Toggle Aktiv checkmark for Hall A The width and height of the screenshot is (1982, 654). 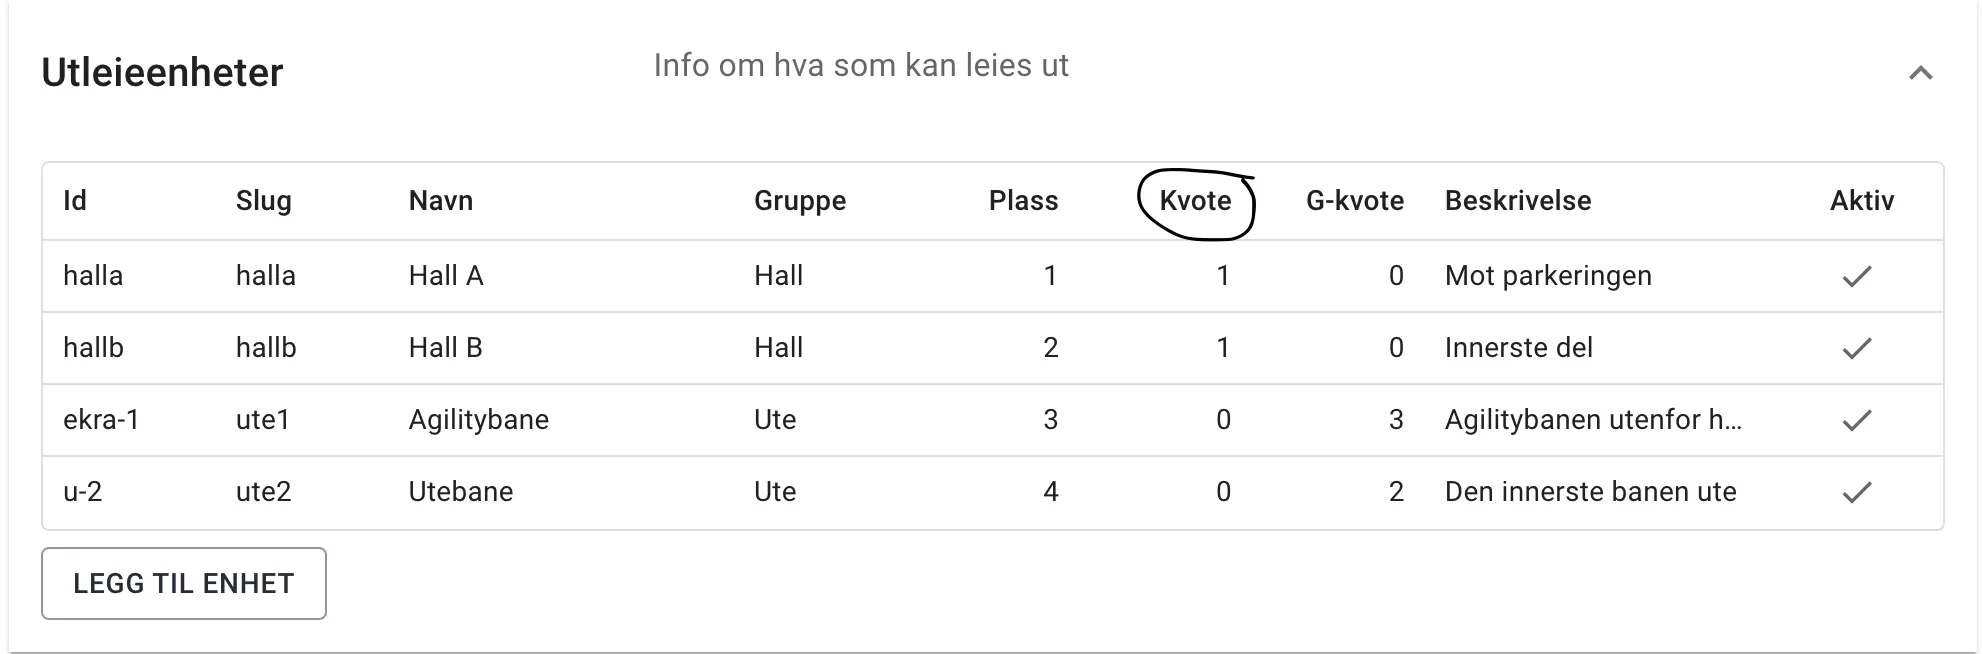[1856, 276]
